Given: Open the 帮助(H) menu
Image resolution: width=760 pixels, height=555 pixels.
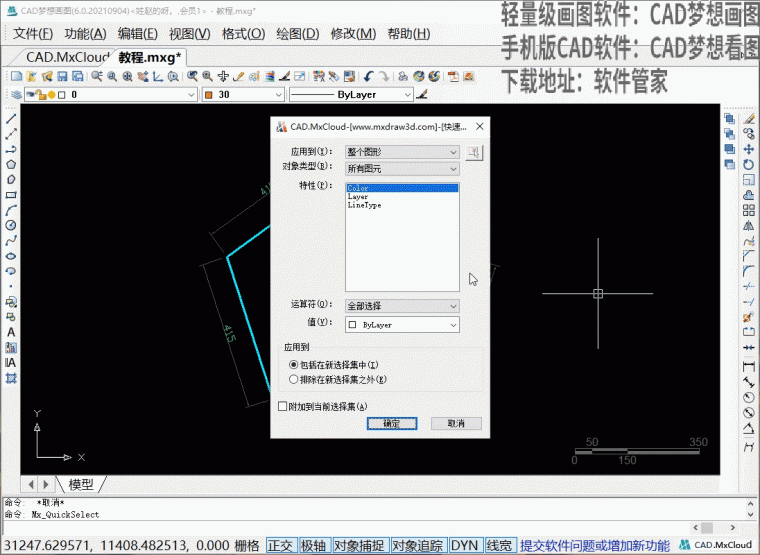Looking at the screenshot, I should pos(409,34).
